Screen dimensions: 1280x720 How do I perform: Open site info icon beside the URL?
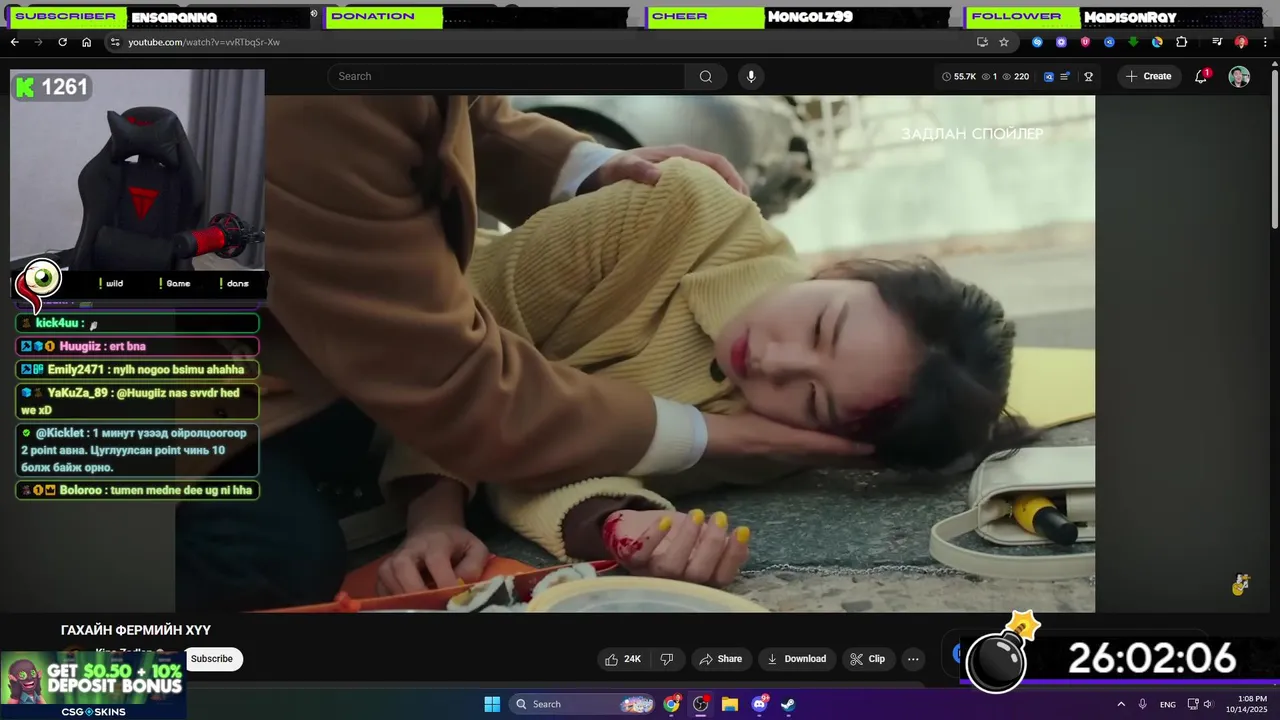tap(115, 42)
